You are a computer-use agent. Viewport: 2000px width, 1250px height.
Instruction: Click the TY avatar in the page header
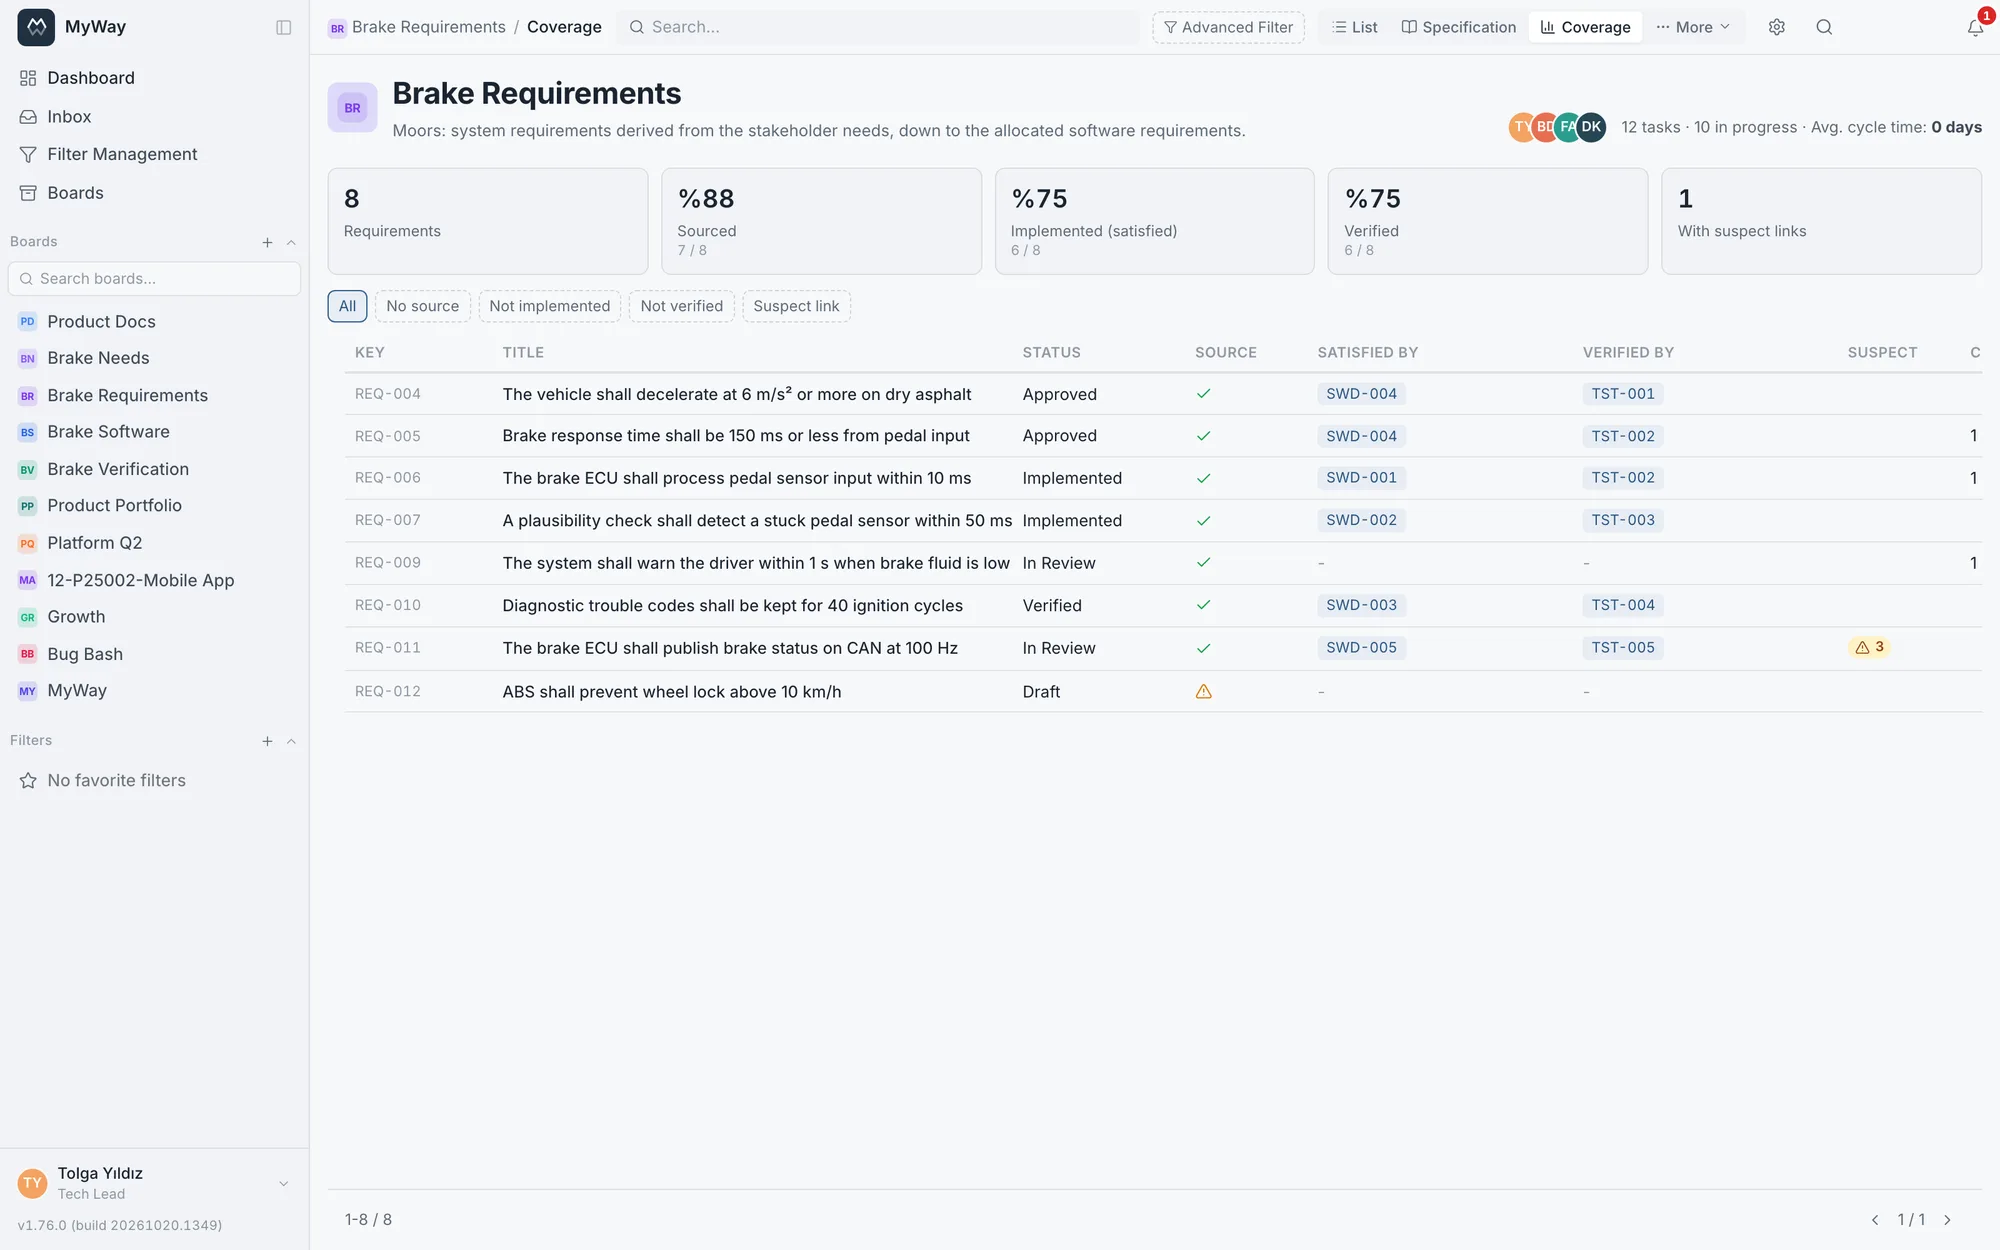[1520, 127]
